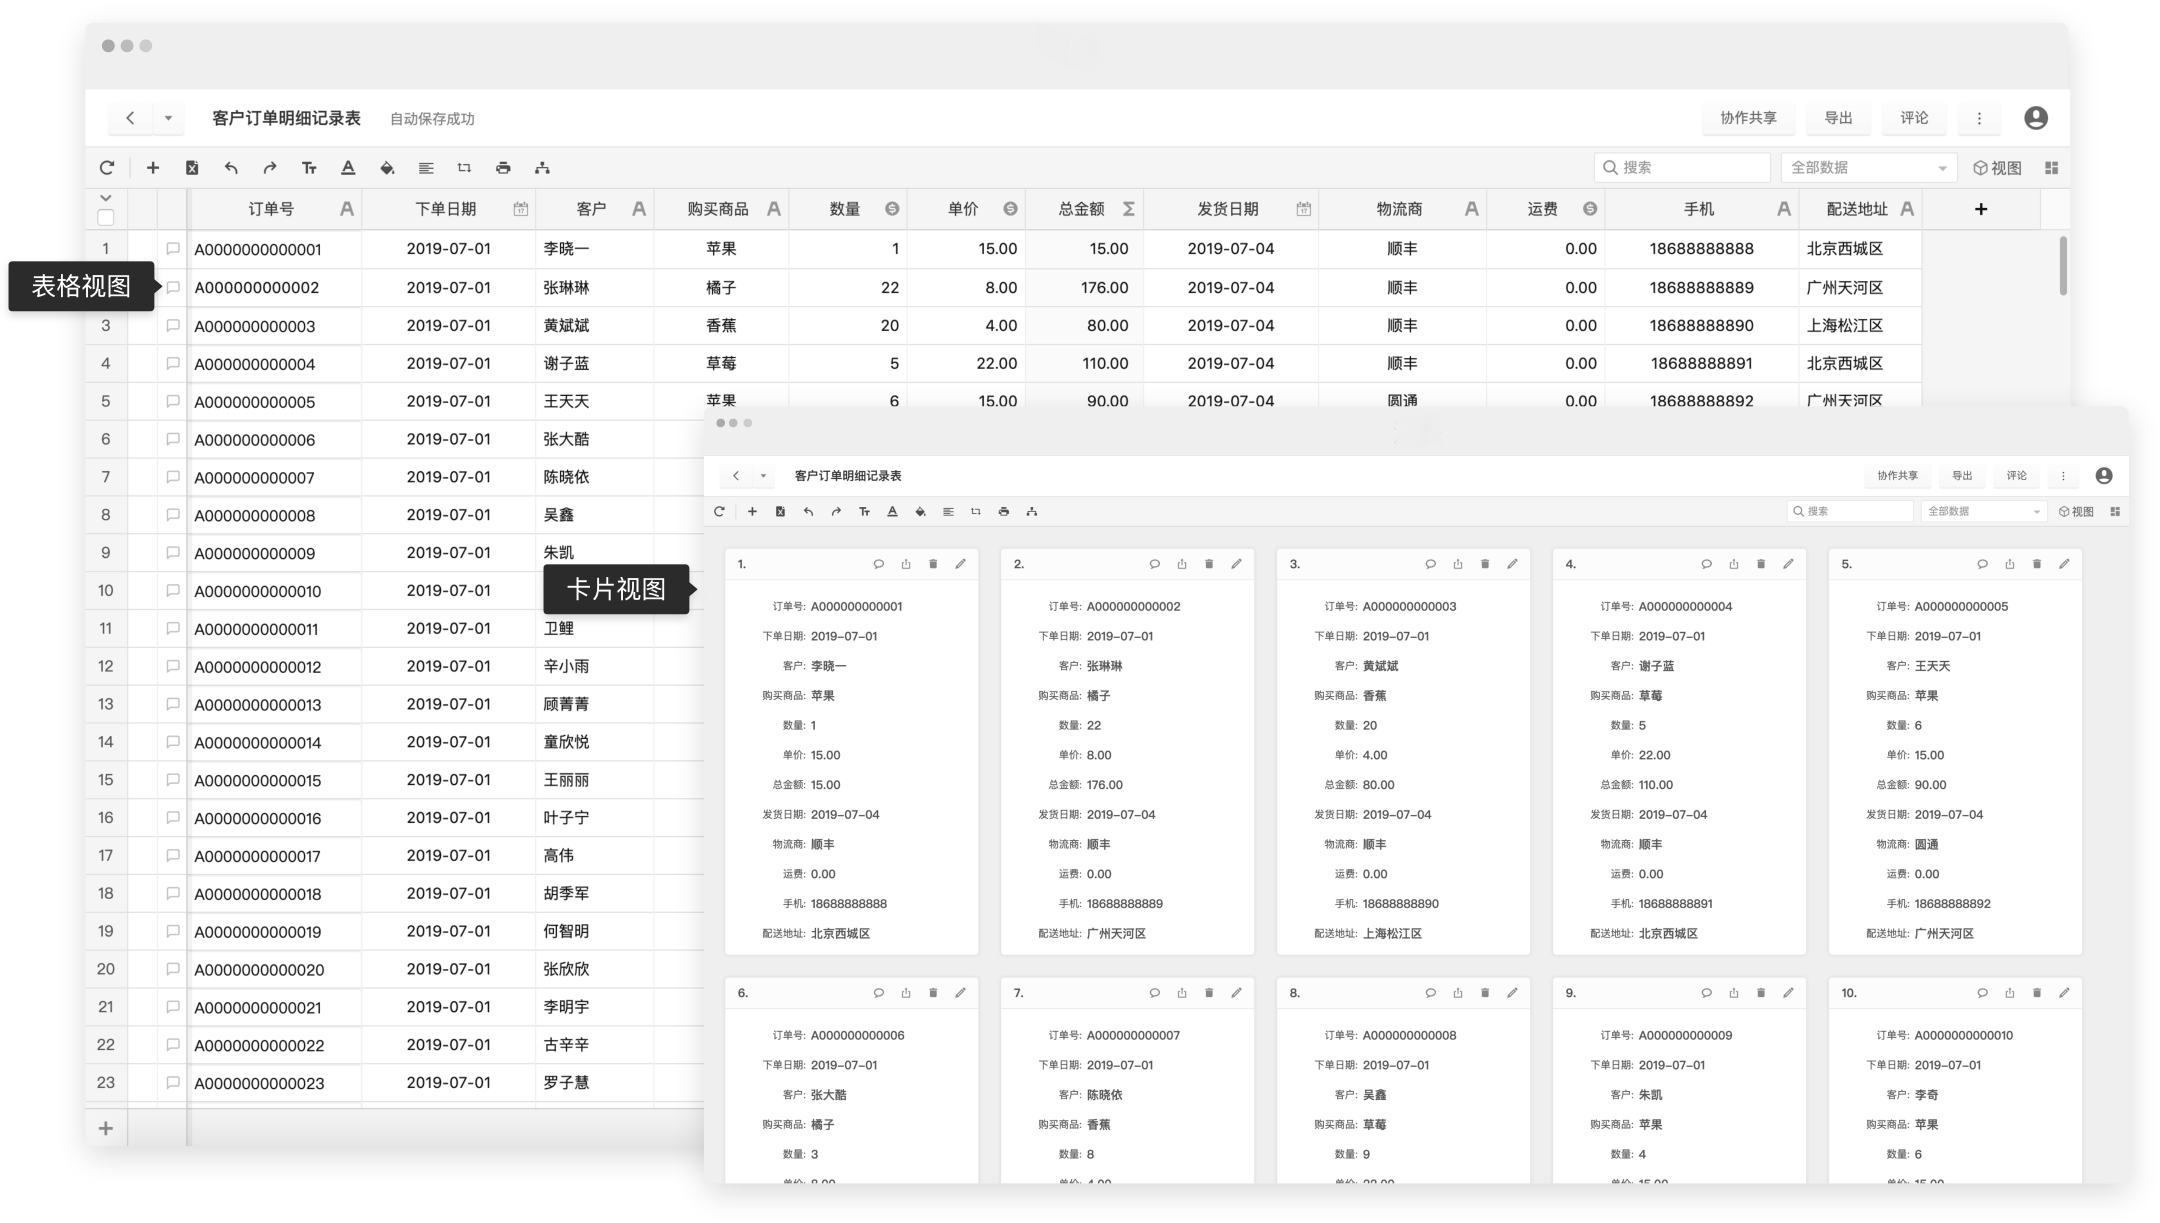Viewport: 2160px width, 1223px height.
Task: Open dropdown arrow next to back button in table view
Action: (168, 118)
